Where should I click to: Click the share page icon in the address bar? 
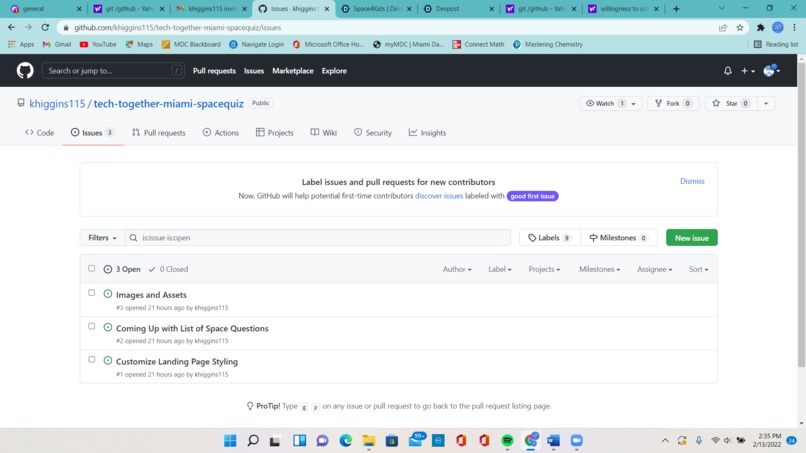[x=723, y=28]
